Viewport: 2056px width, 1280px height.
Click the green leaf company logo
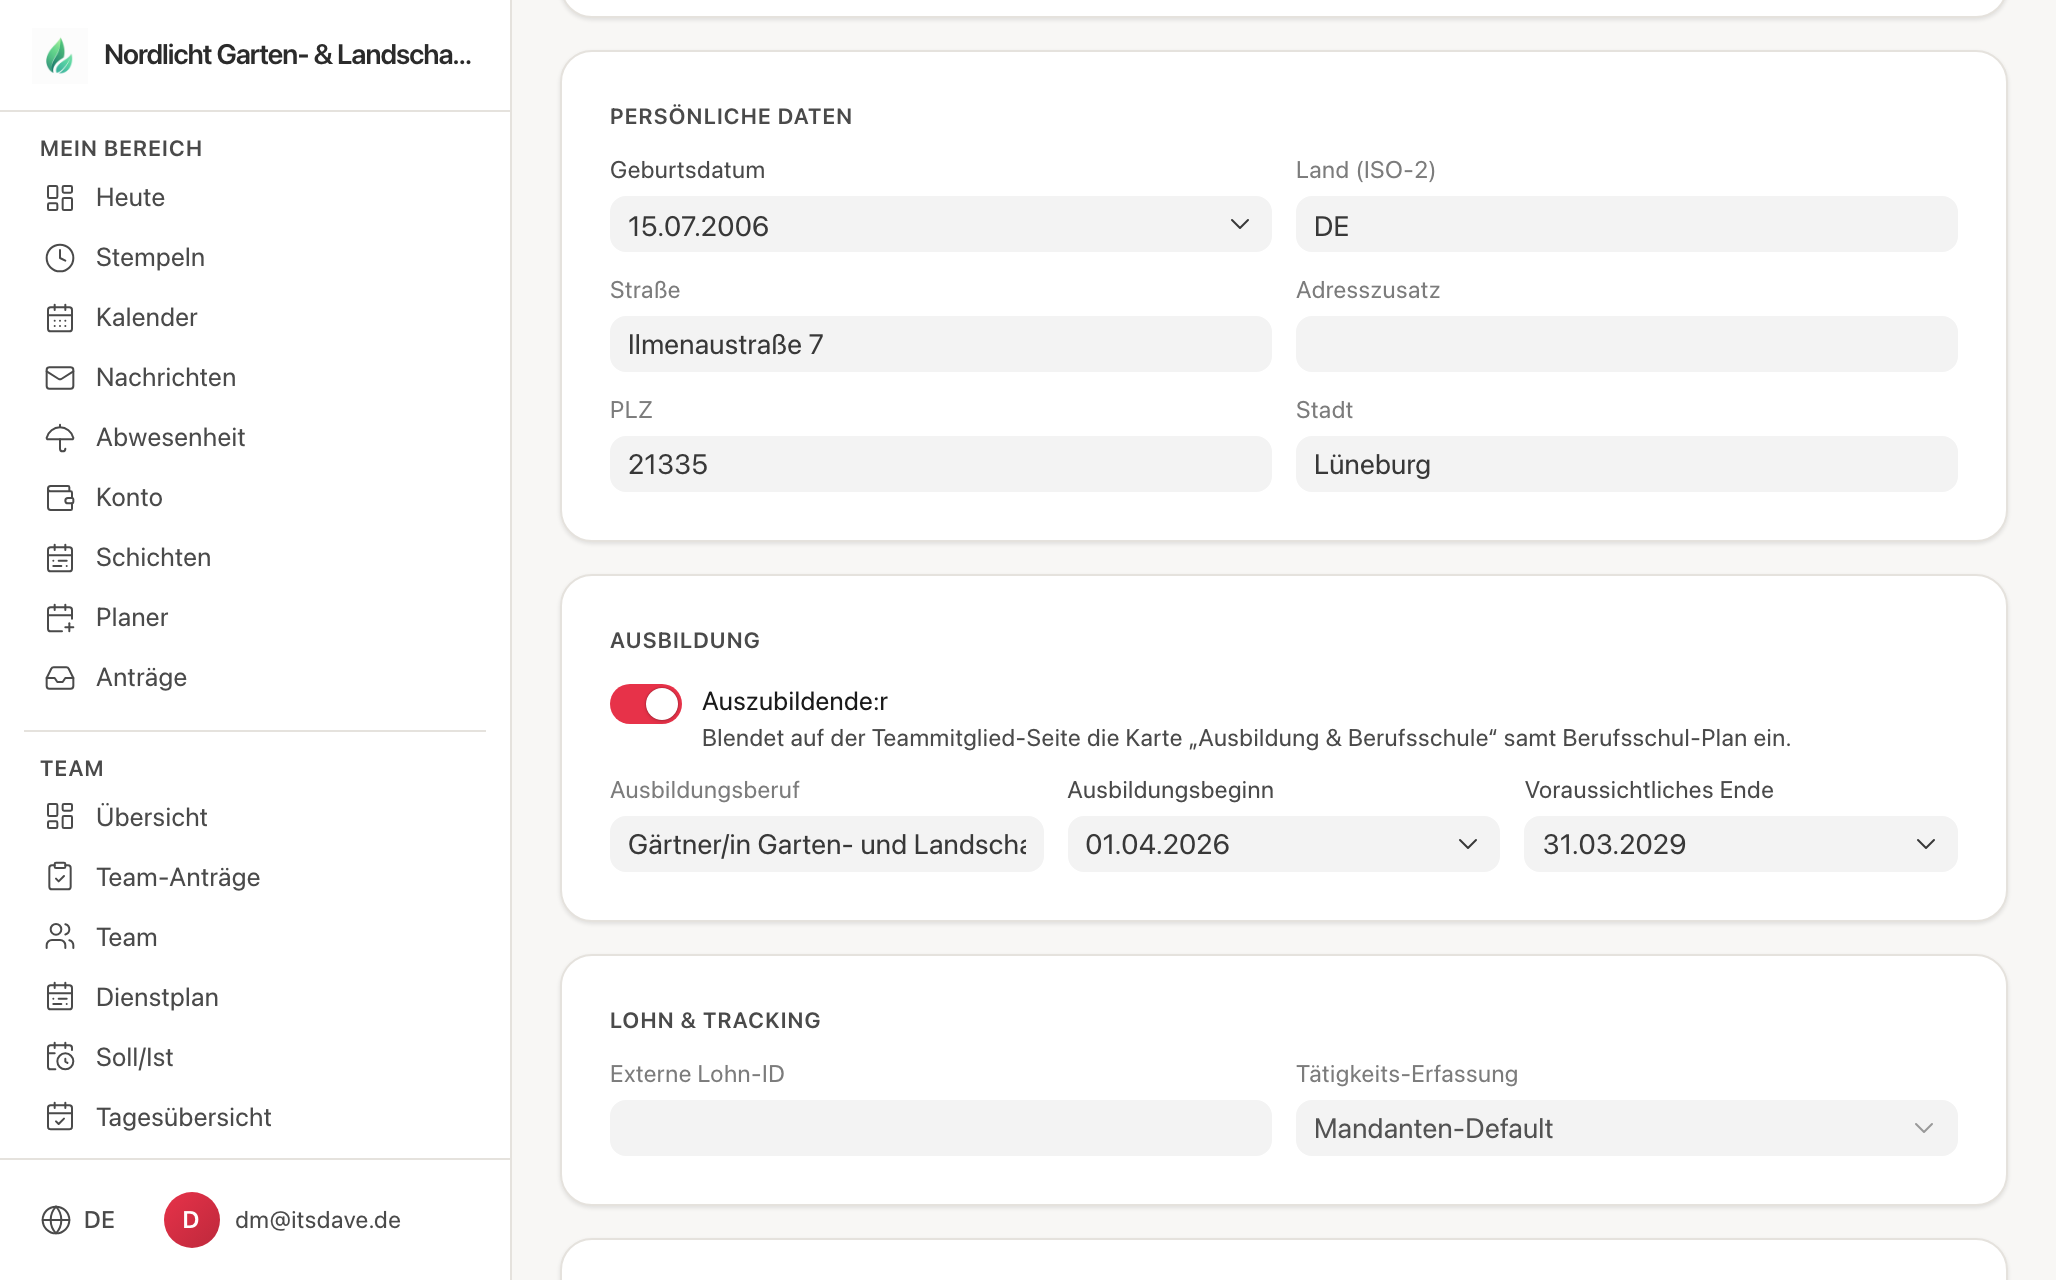click(60, 55)
